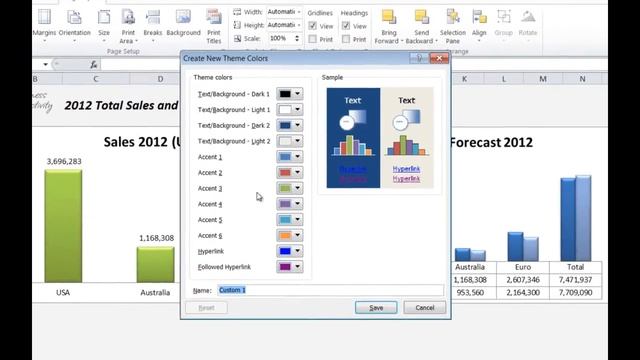Select column L header
This screenshot has height=360, width=640.
504,79
